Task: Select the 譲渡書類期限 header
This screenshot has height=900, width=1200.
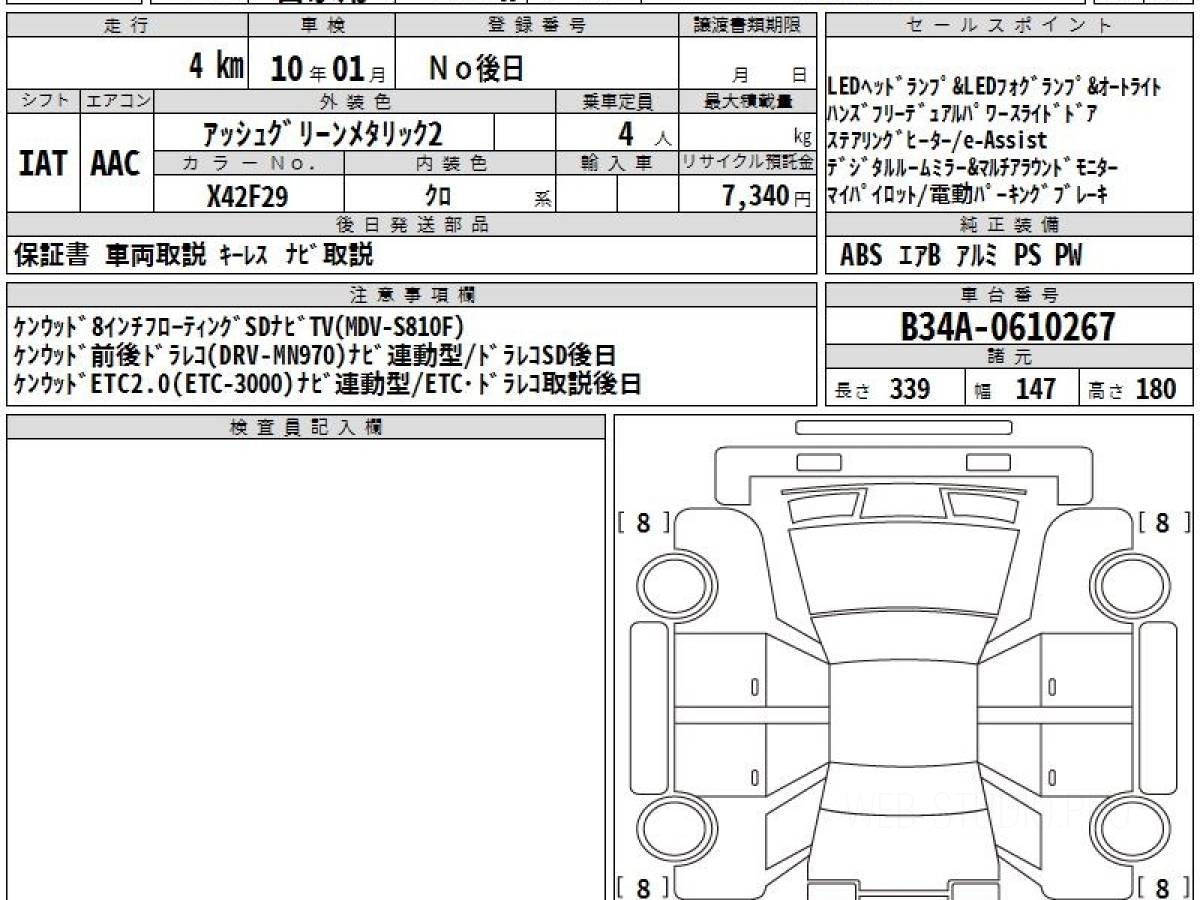Action: pyautogui.click(x=748, y=26)
